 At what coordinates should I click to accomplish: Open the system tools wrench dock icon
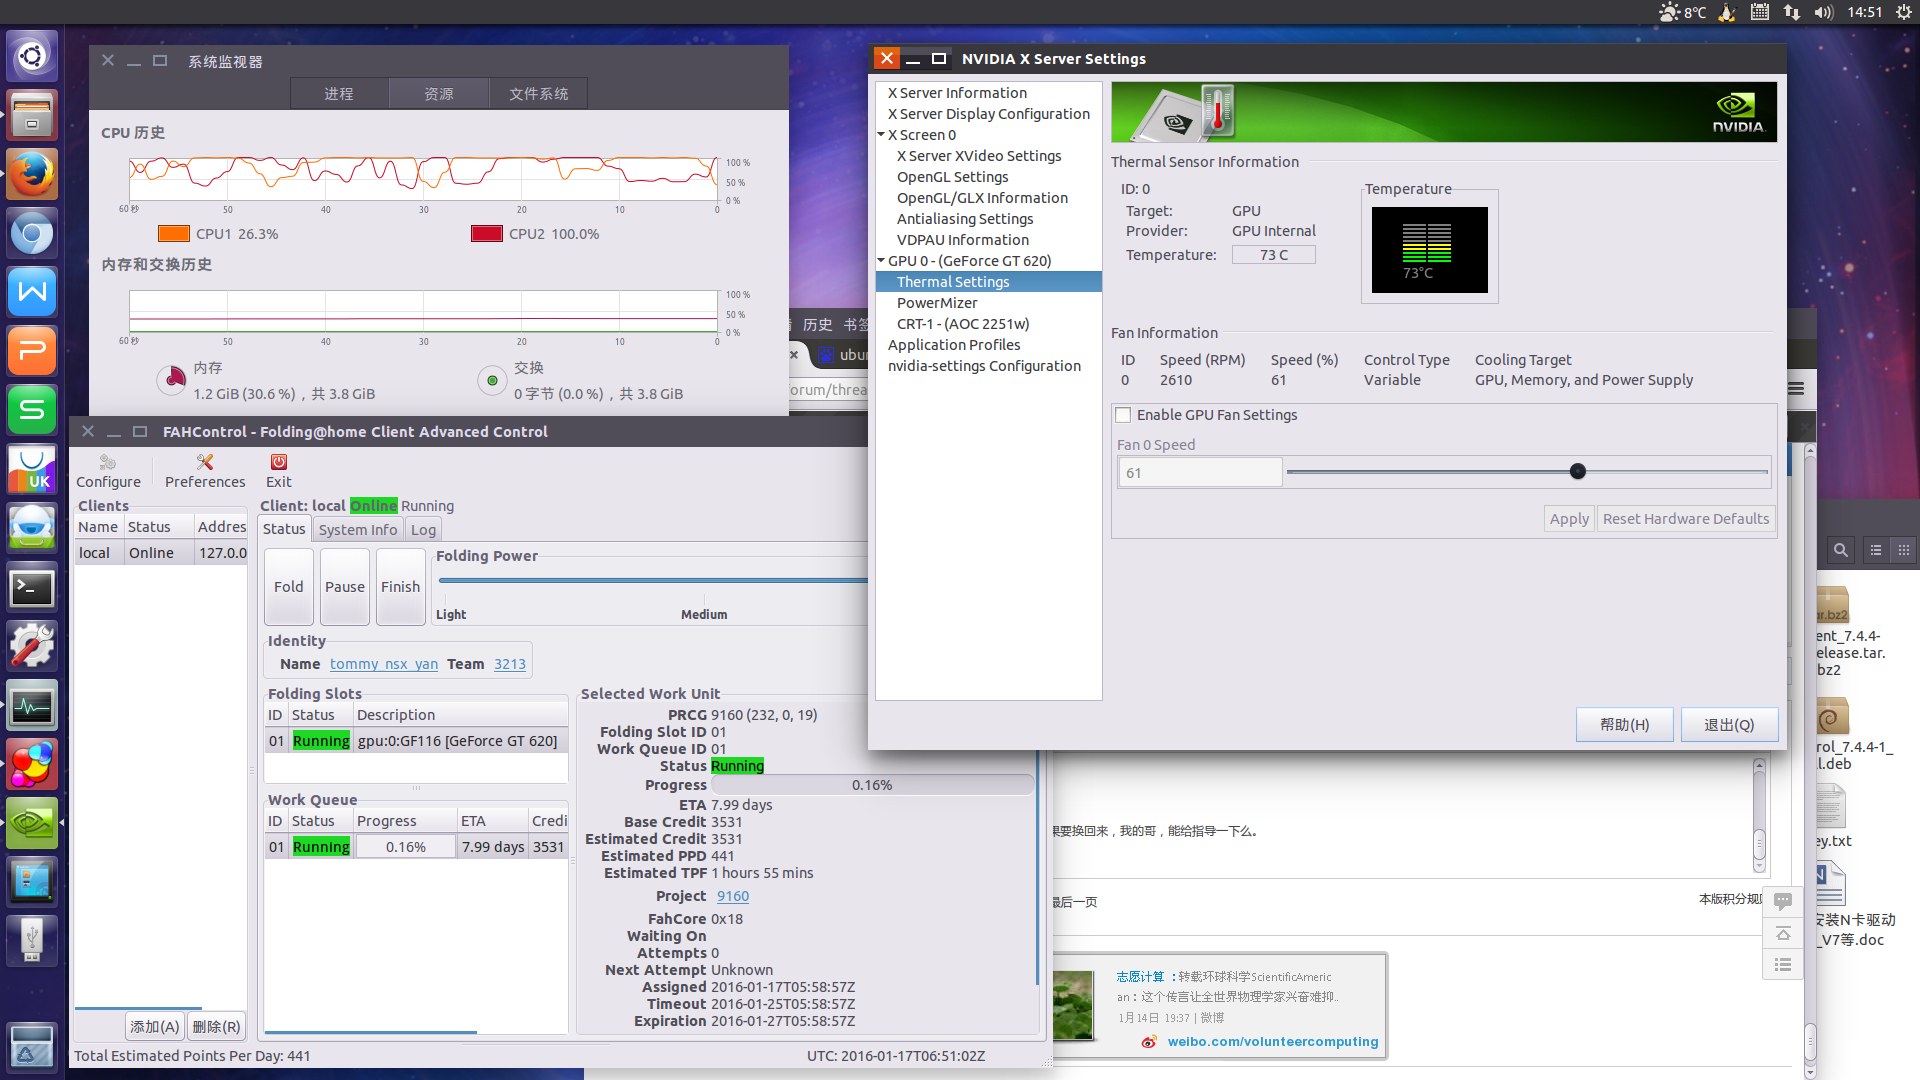pyautogui.click(x=32, y=647)
